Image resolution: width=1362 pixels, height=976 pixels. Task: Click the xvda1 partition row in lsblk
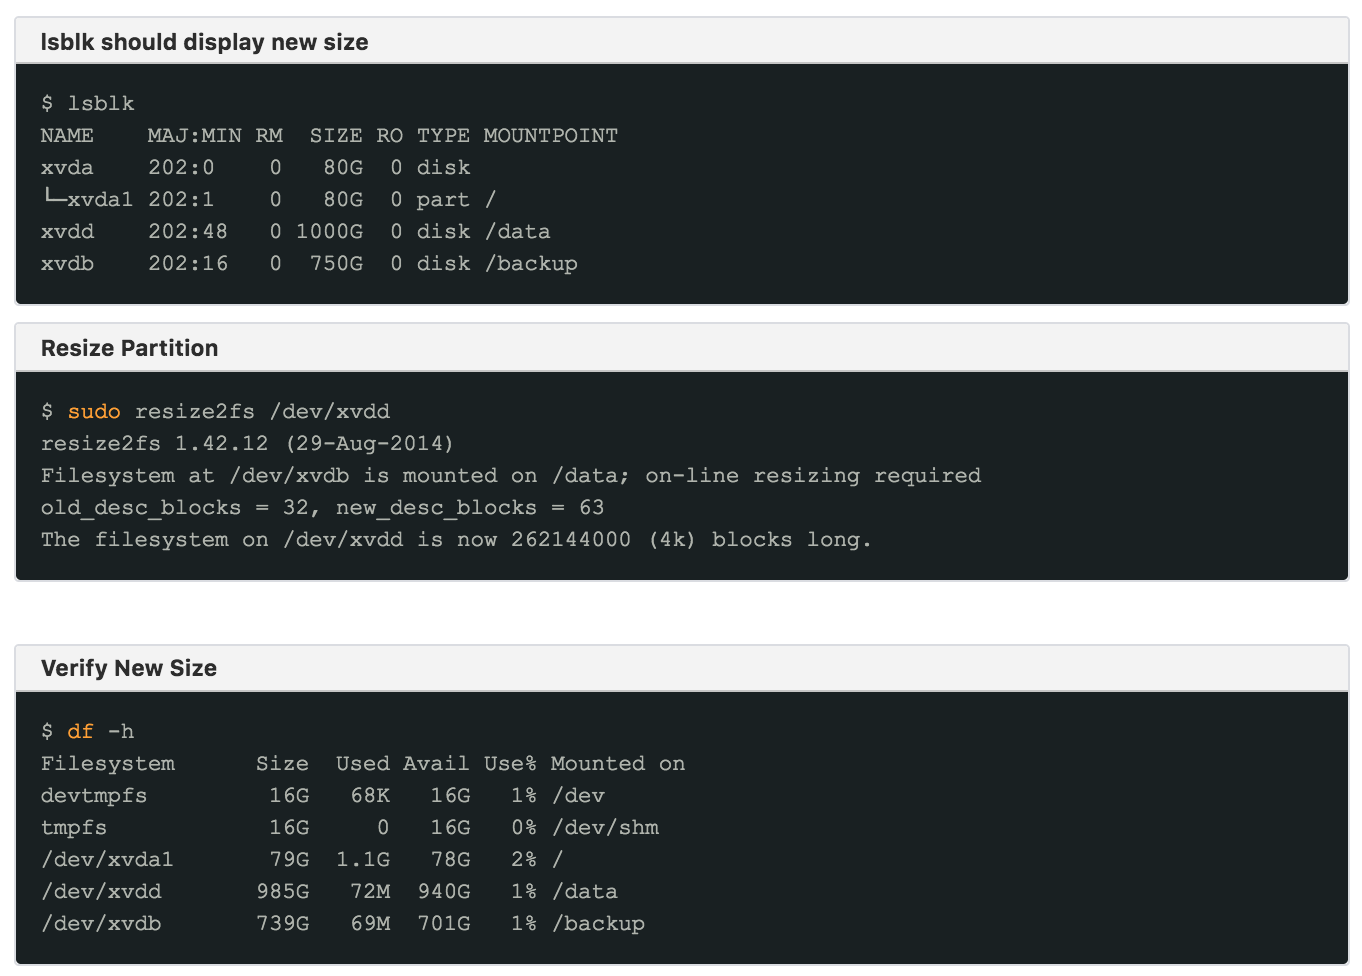268,199
